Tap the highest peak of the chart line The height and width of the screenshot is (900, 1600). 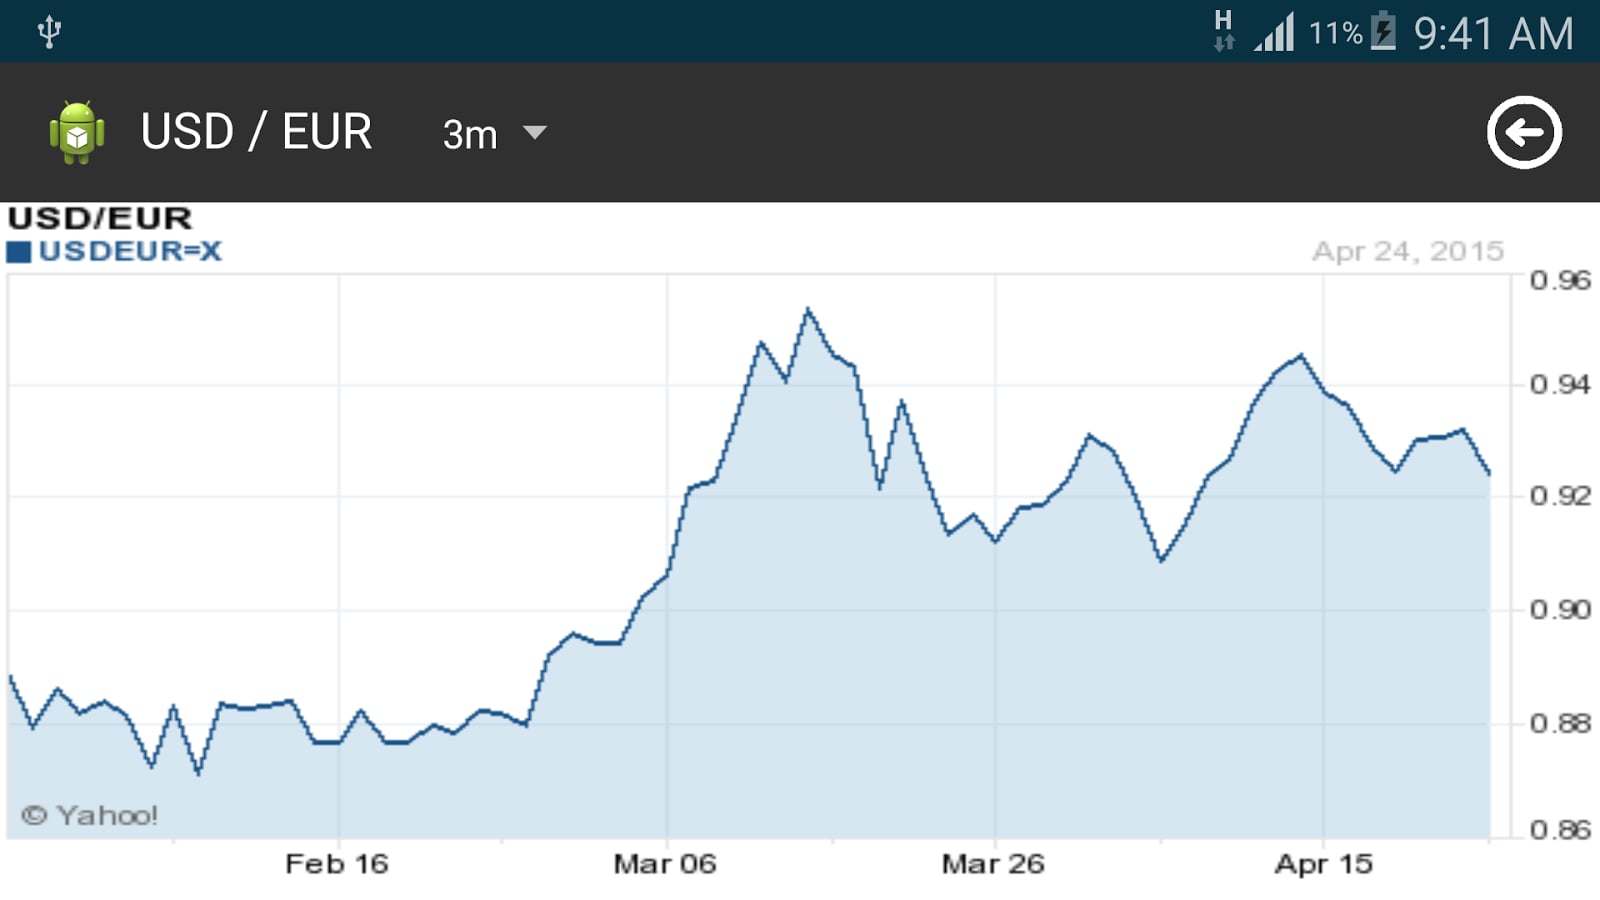tap(808, 310)
